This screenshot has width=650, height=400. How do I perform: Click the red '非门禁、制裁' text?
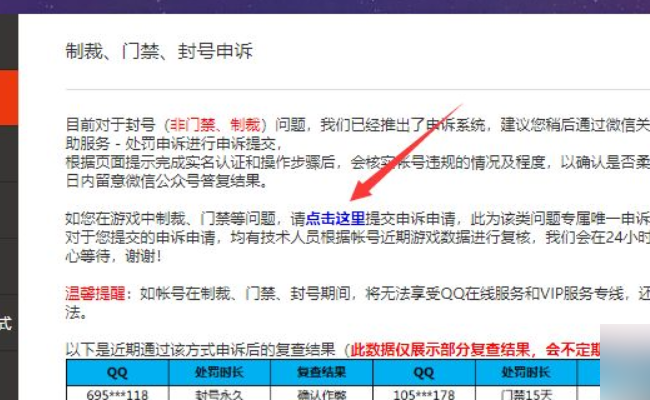(x=216, y=125)
